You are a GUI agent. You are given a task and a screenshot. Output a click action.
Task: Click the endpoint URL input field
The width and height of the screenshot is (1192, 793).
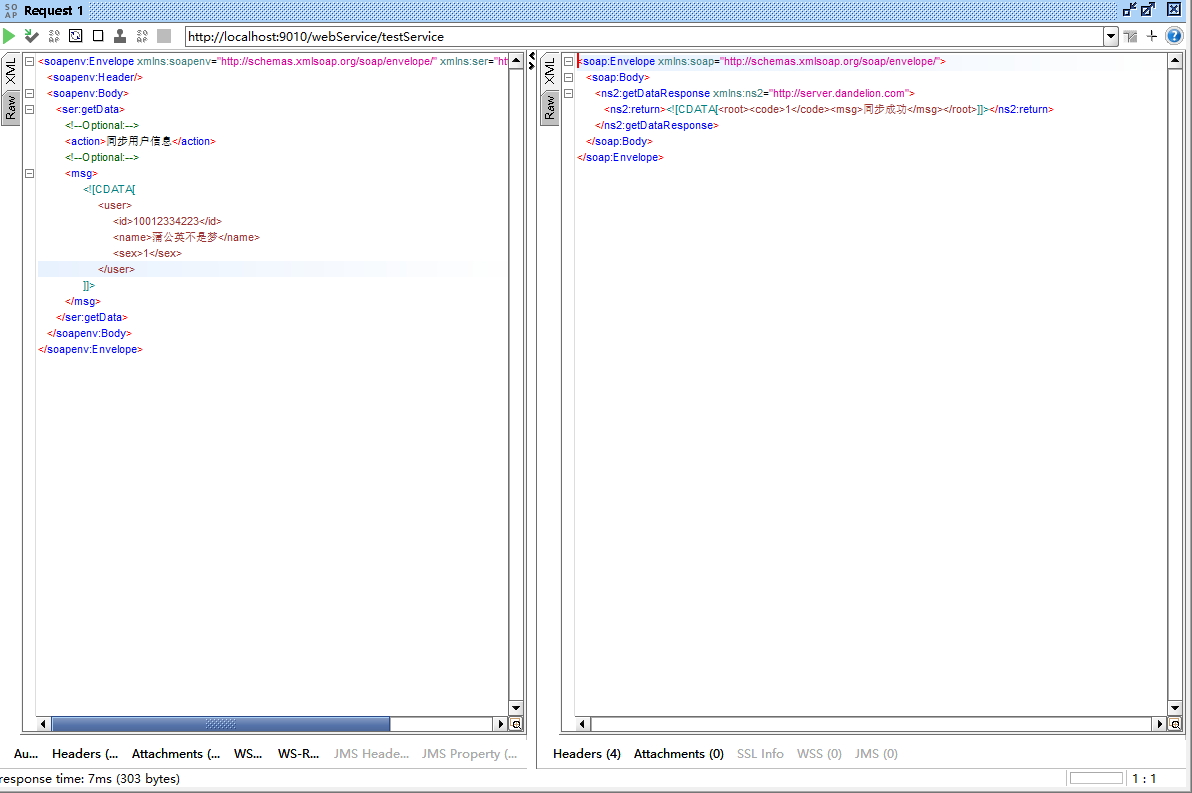[644, 36]
